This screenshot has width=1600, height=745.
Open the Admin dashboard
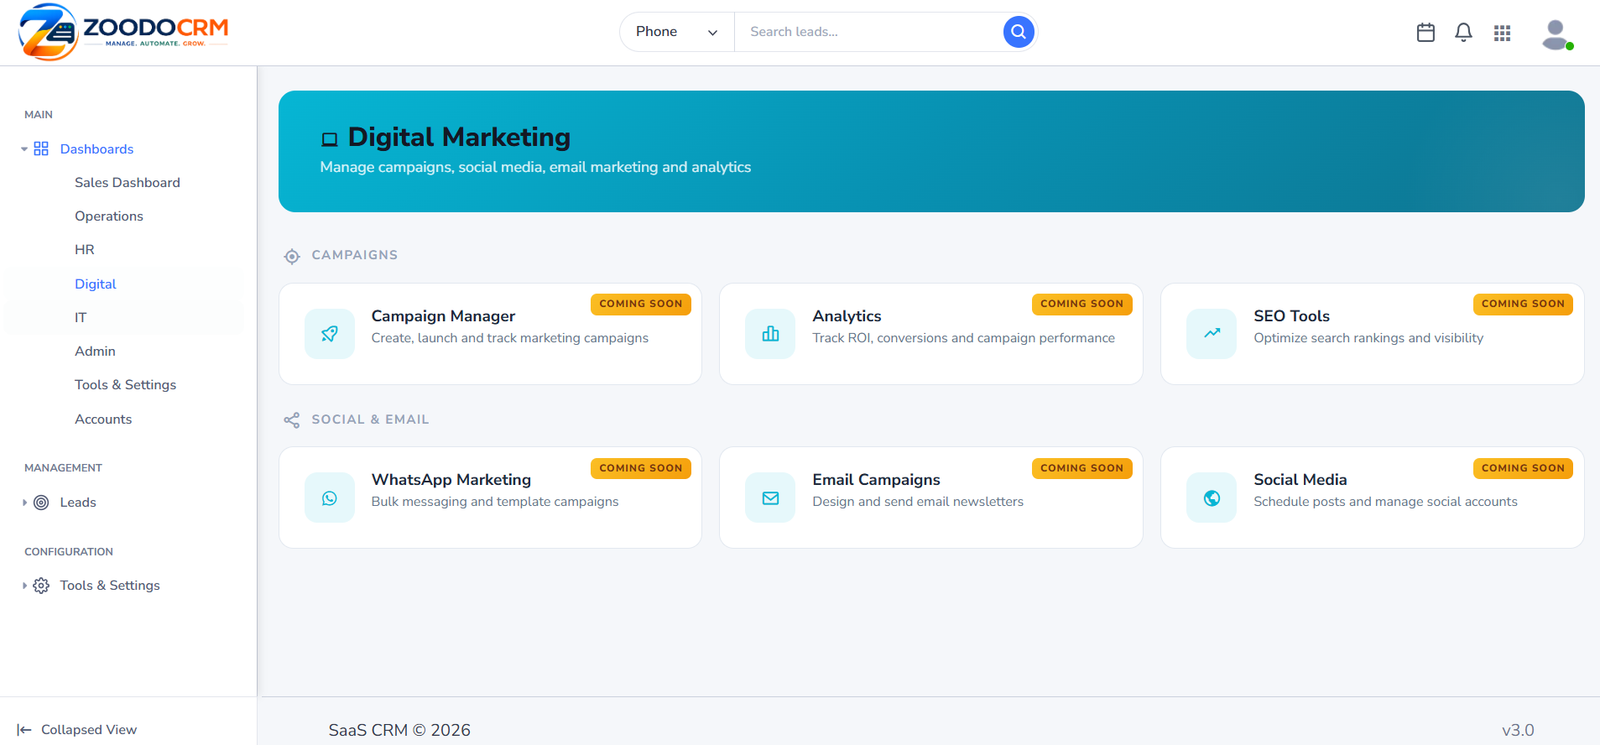pyautogui.click(x=95, y=351)
